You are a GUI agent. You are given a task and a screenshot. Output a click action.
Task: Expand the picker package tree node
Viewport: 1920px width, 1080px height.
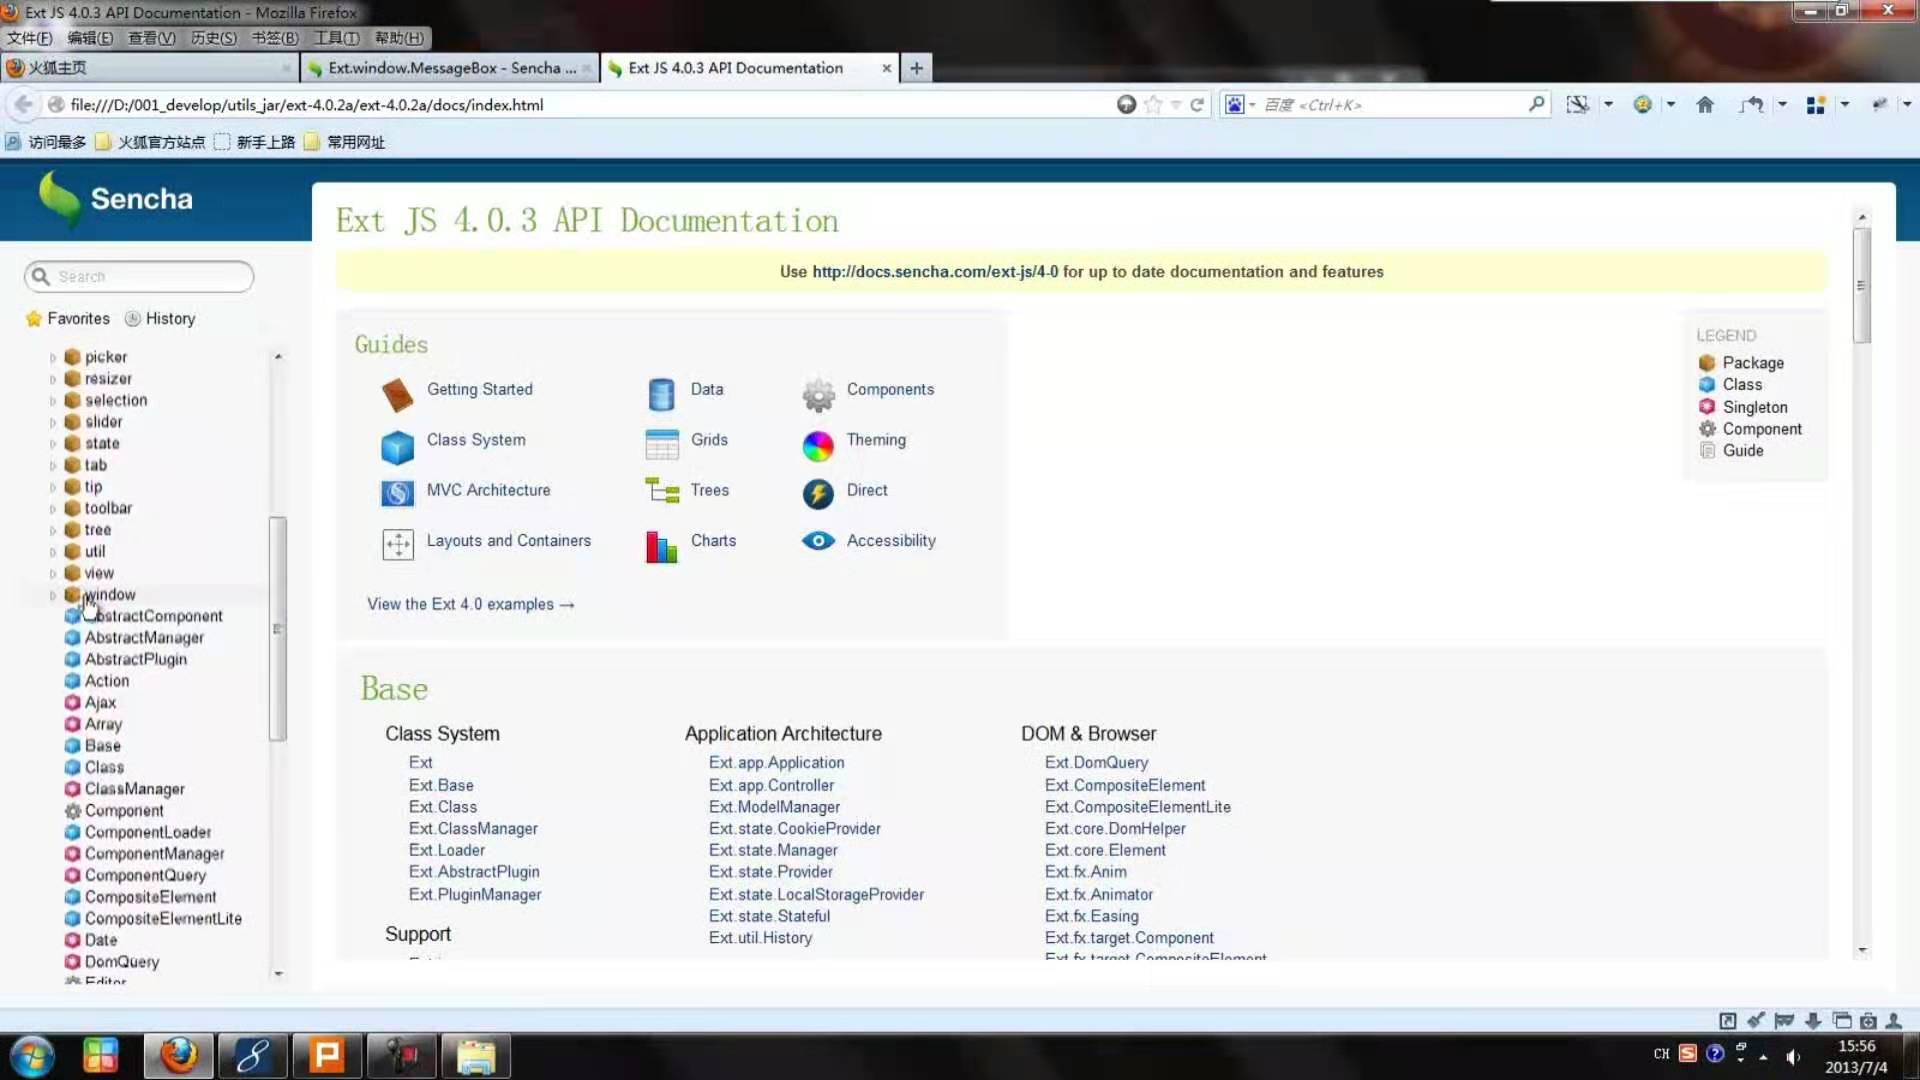point(53,358)
